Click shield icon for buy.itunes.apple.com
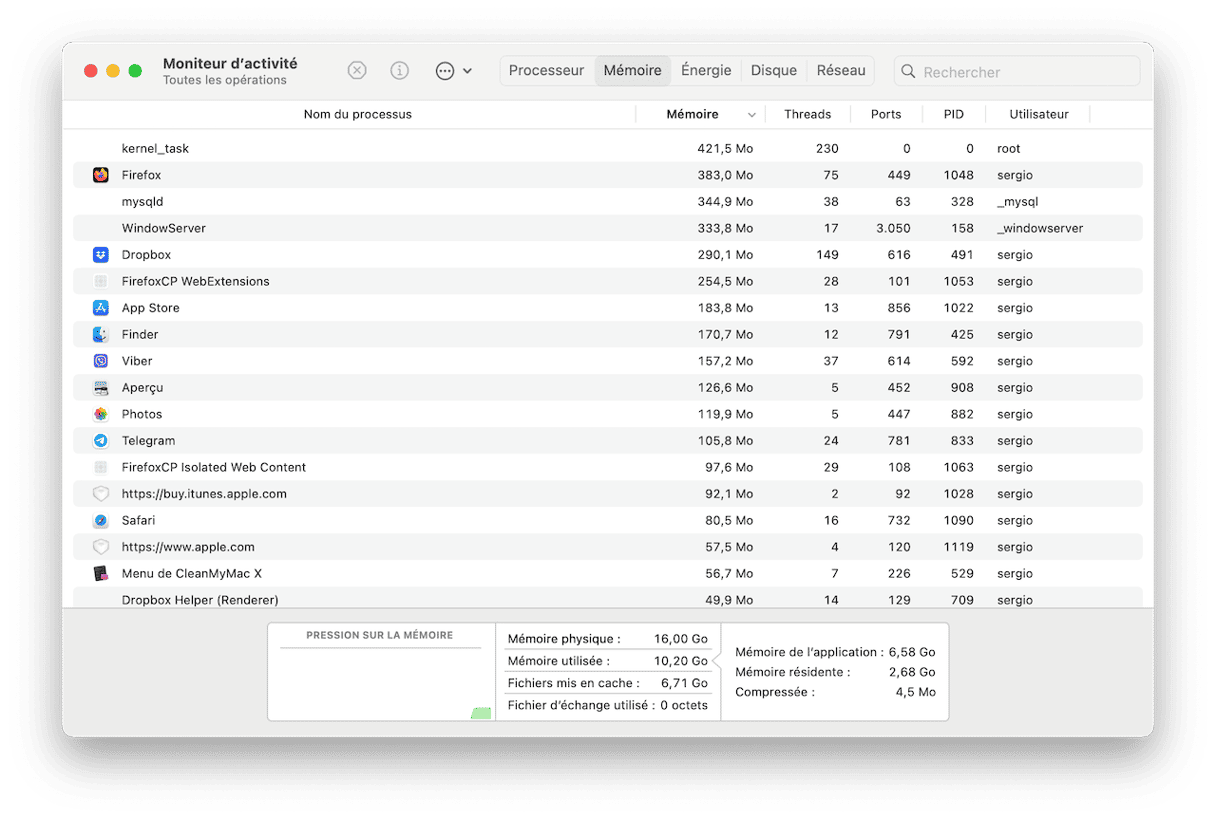Image resolution: width=1216 pixels, height=819 pixels. (101, 494)
